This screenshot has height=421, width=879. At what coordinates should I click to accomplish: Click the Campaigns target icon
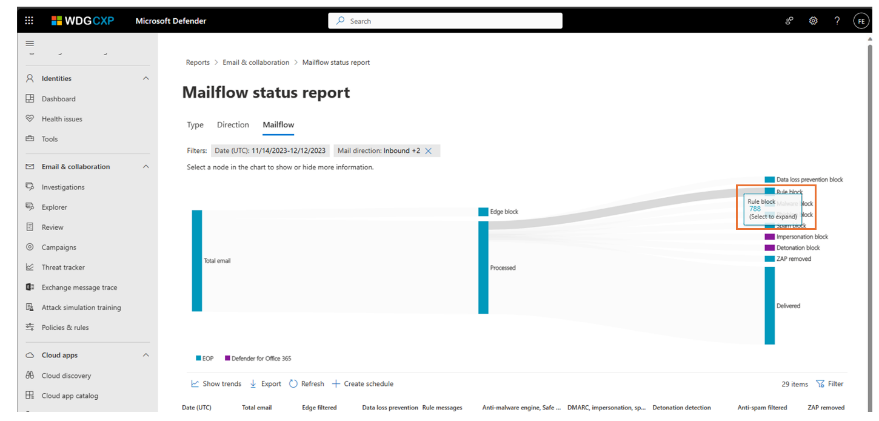point(30,247)
